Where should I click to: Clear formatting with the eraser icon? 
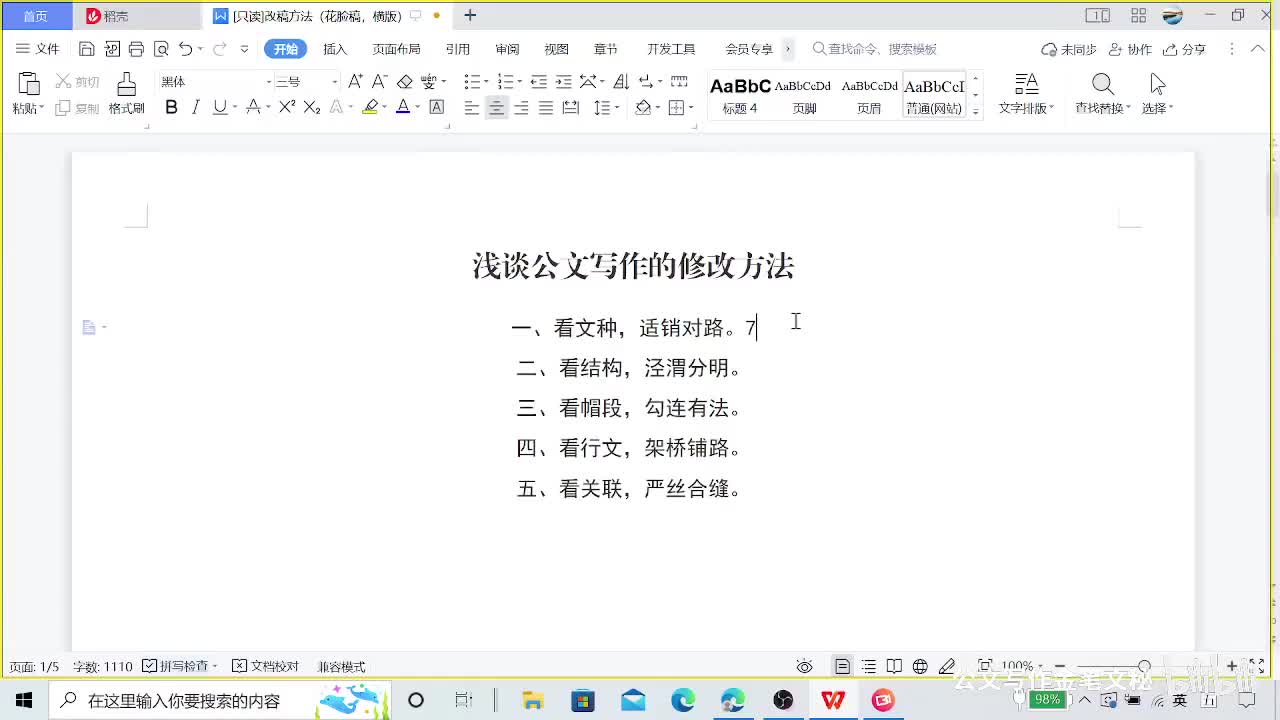coord(405,81)
